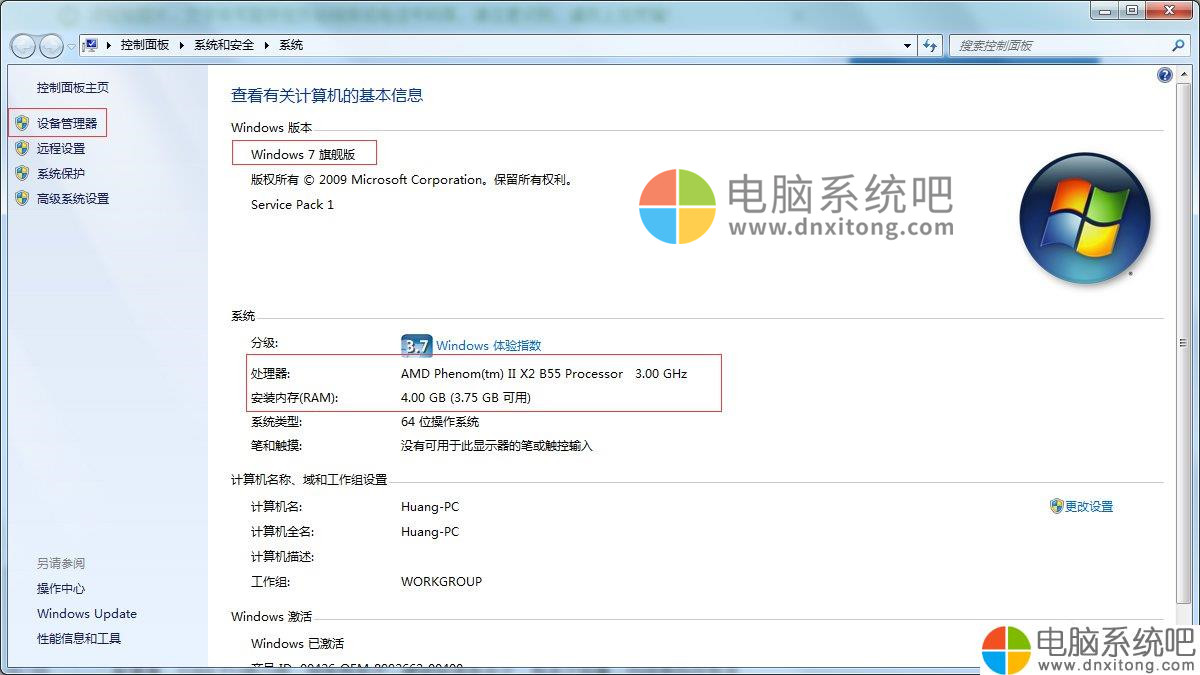The height and width of the screenshot is (675, 1200).
Task: Click the 没有可用于此显示器的笔或触控输入 text
Action: pos(497,446)
